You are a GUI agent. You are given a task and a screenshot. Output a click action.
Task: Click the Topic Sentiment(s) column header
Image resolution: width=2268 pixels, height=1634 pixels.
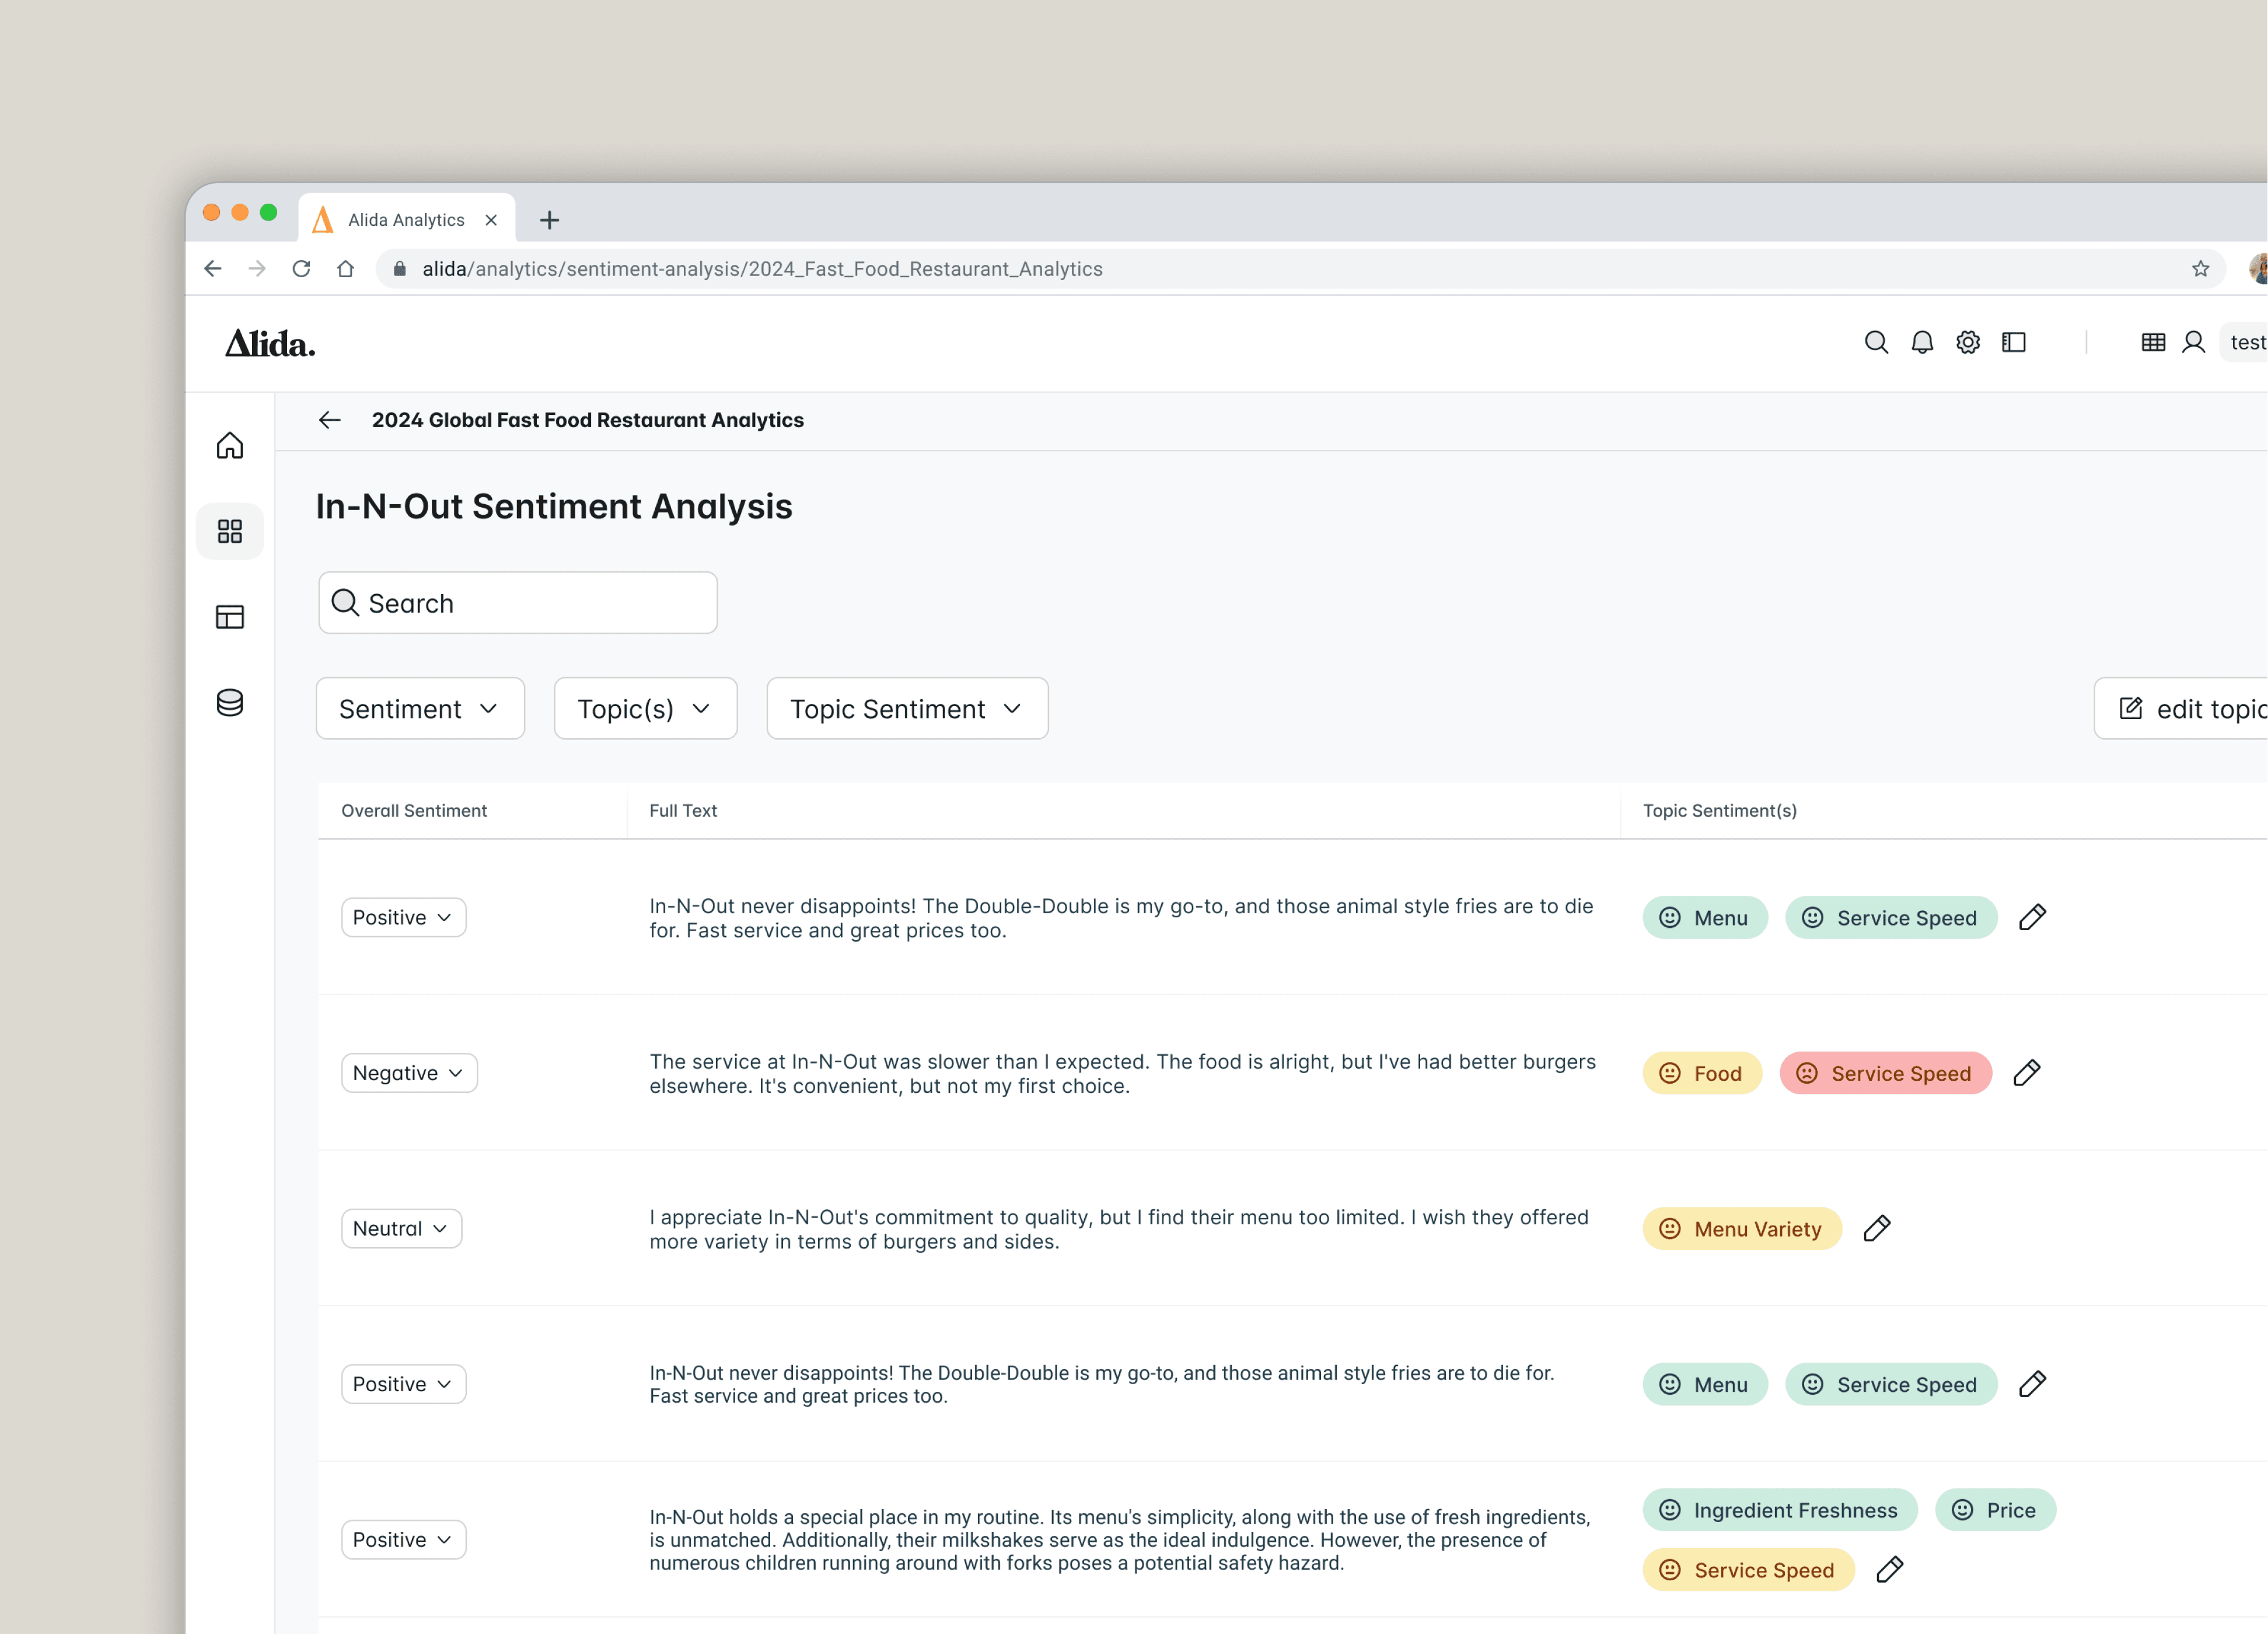pyautogui.click(x=1720, y=811)
